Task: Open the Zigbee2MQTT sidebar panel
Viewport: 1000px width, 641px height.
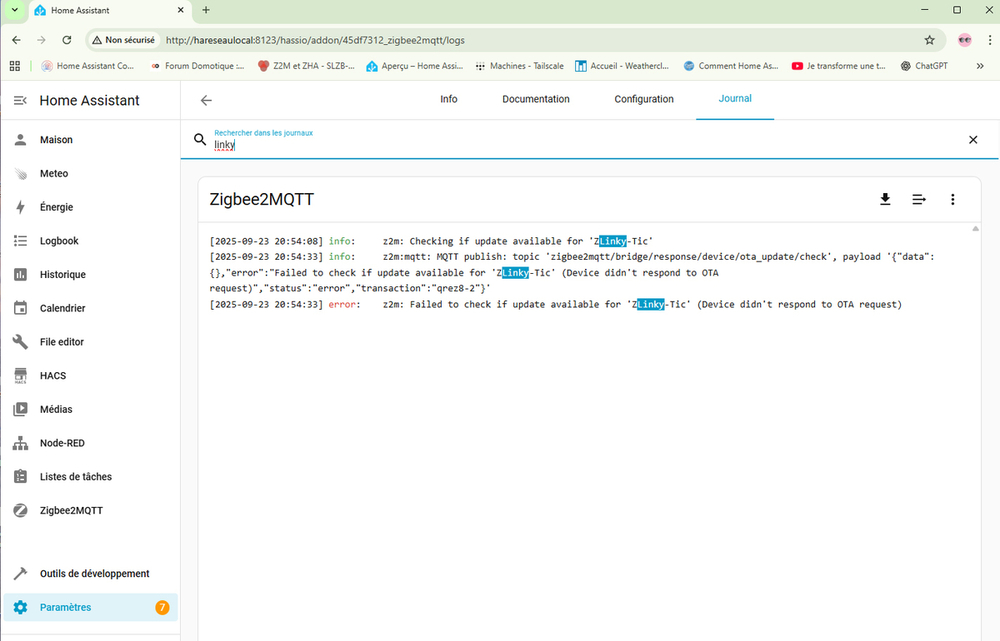Action: tap(91, 511)
